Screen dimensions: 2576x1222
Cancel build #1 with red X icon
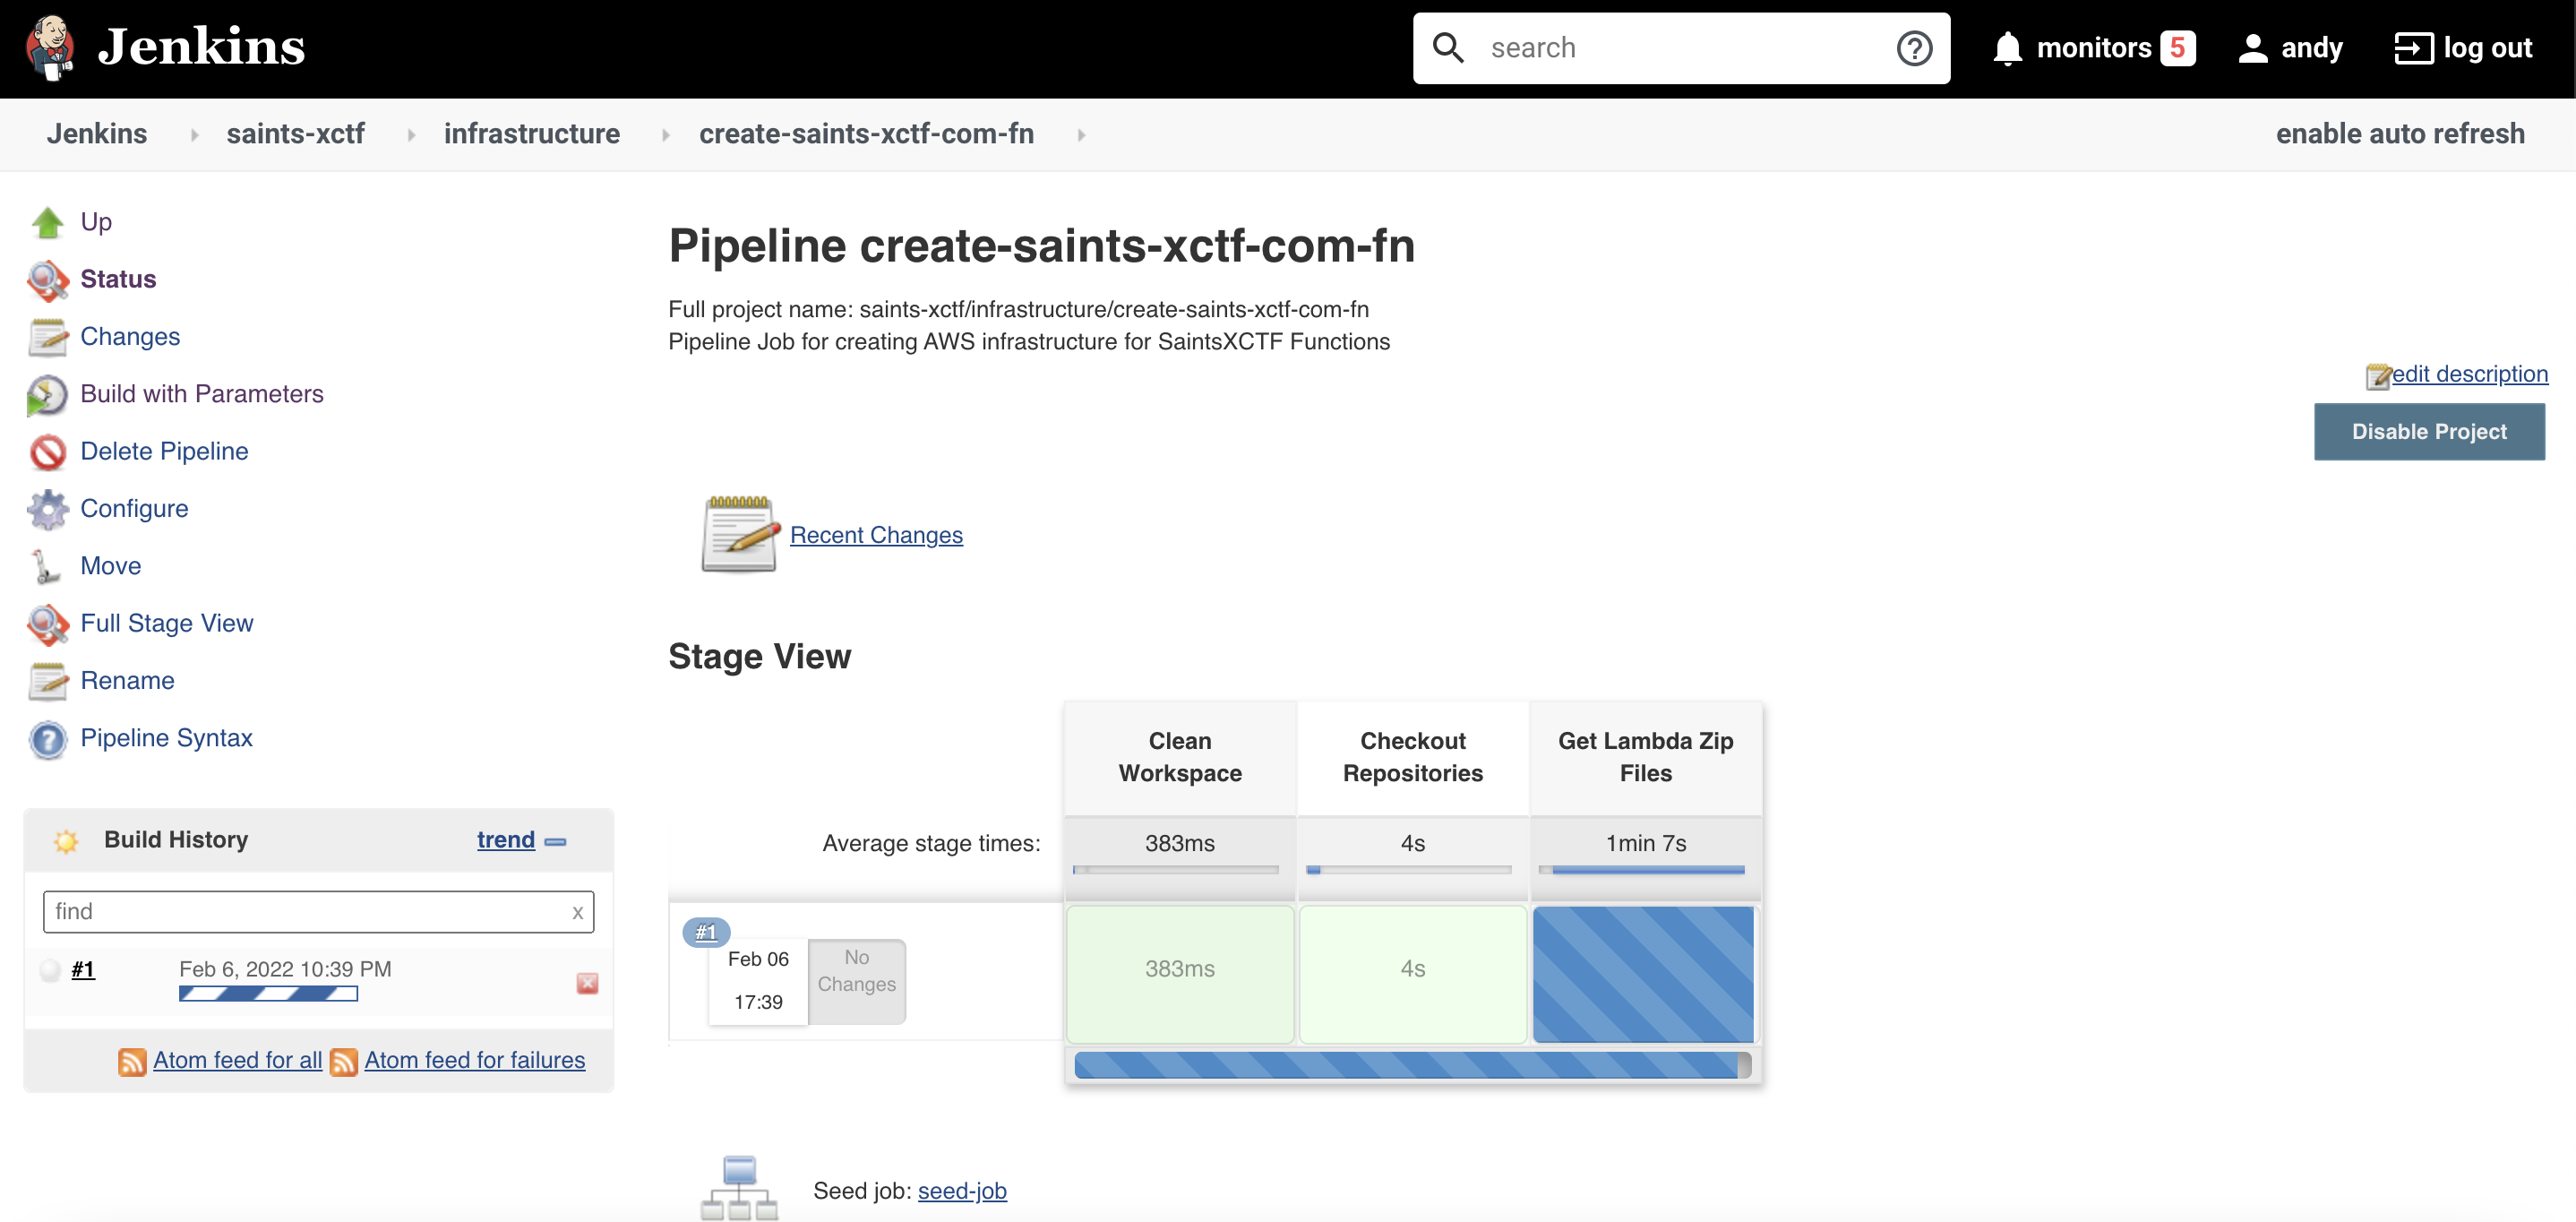click(587, 983)
